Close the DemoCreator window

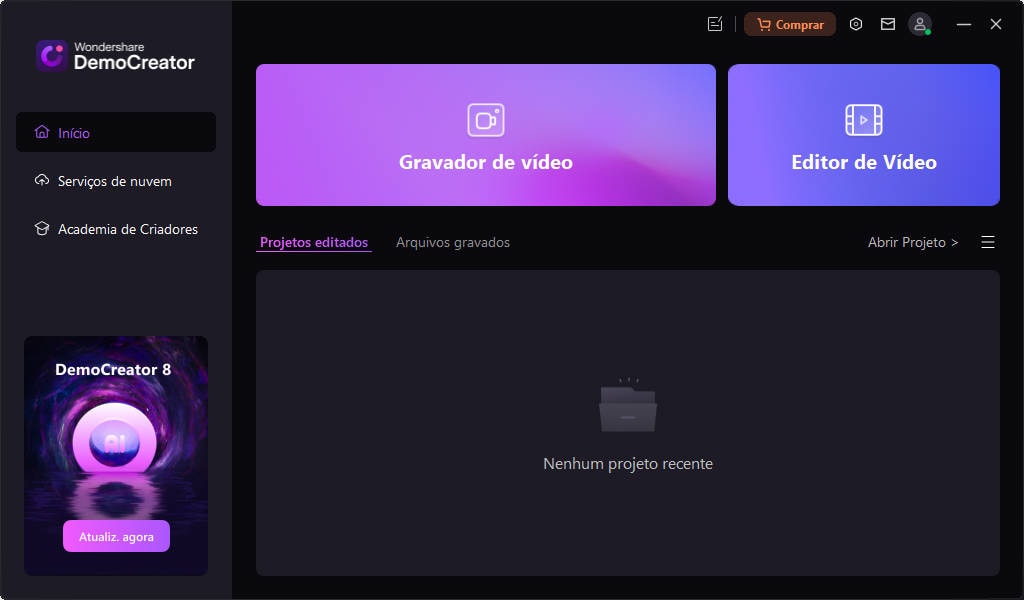coord(996,24)
